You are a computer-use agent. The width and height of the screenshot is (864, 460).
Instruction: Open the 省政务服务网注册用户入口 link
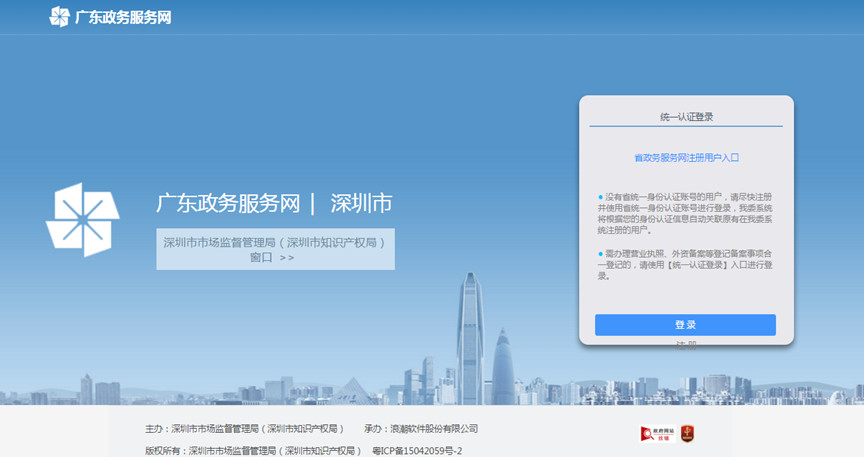[x=686, y=158]
